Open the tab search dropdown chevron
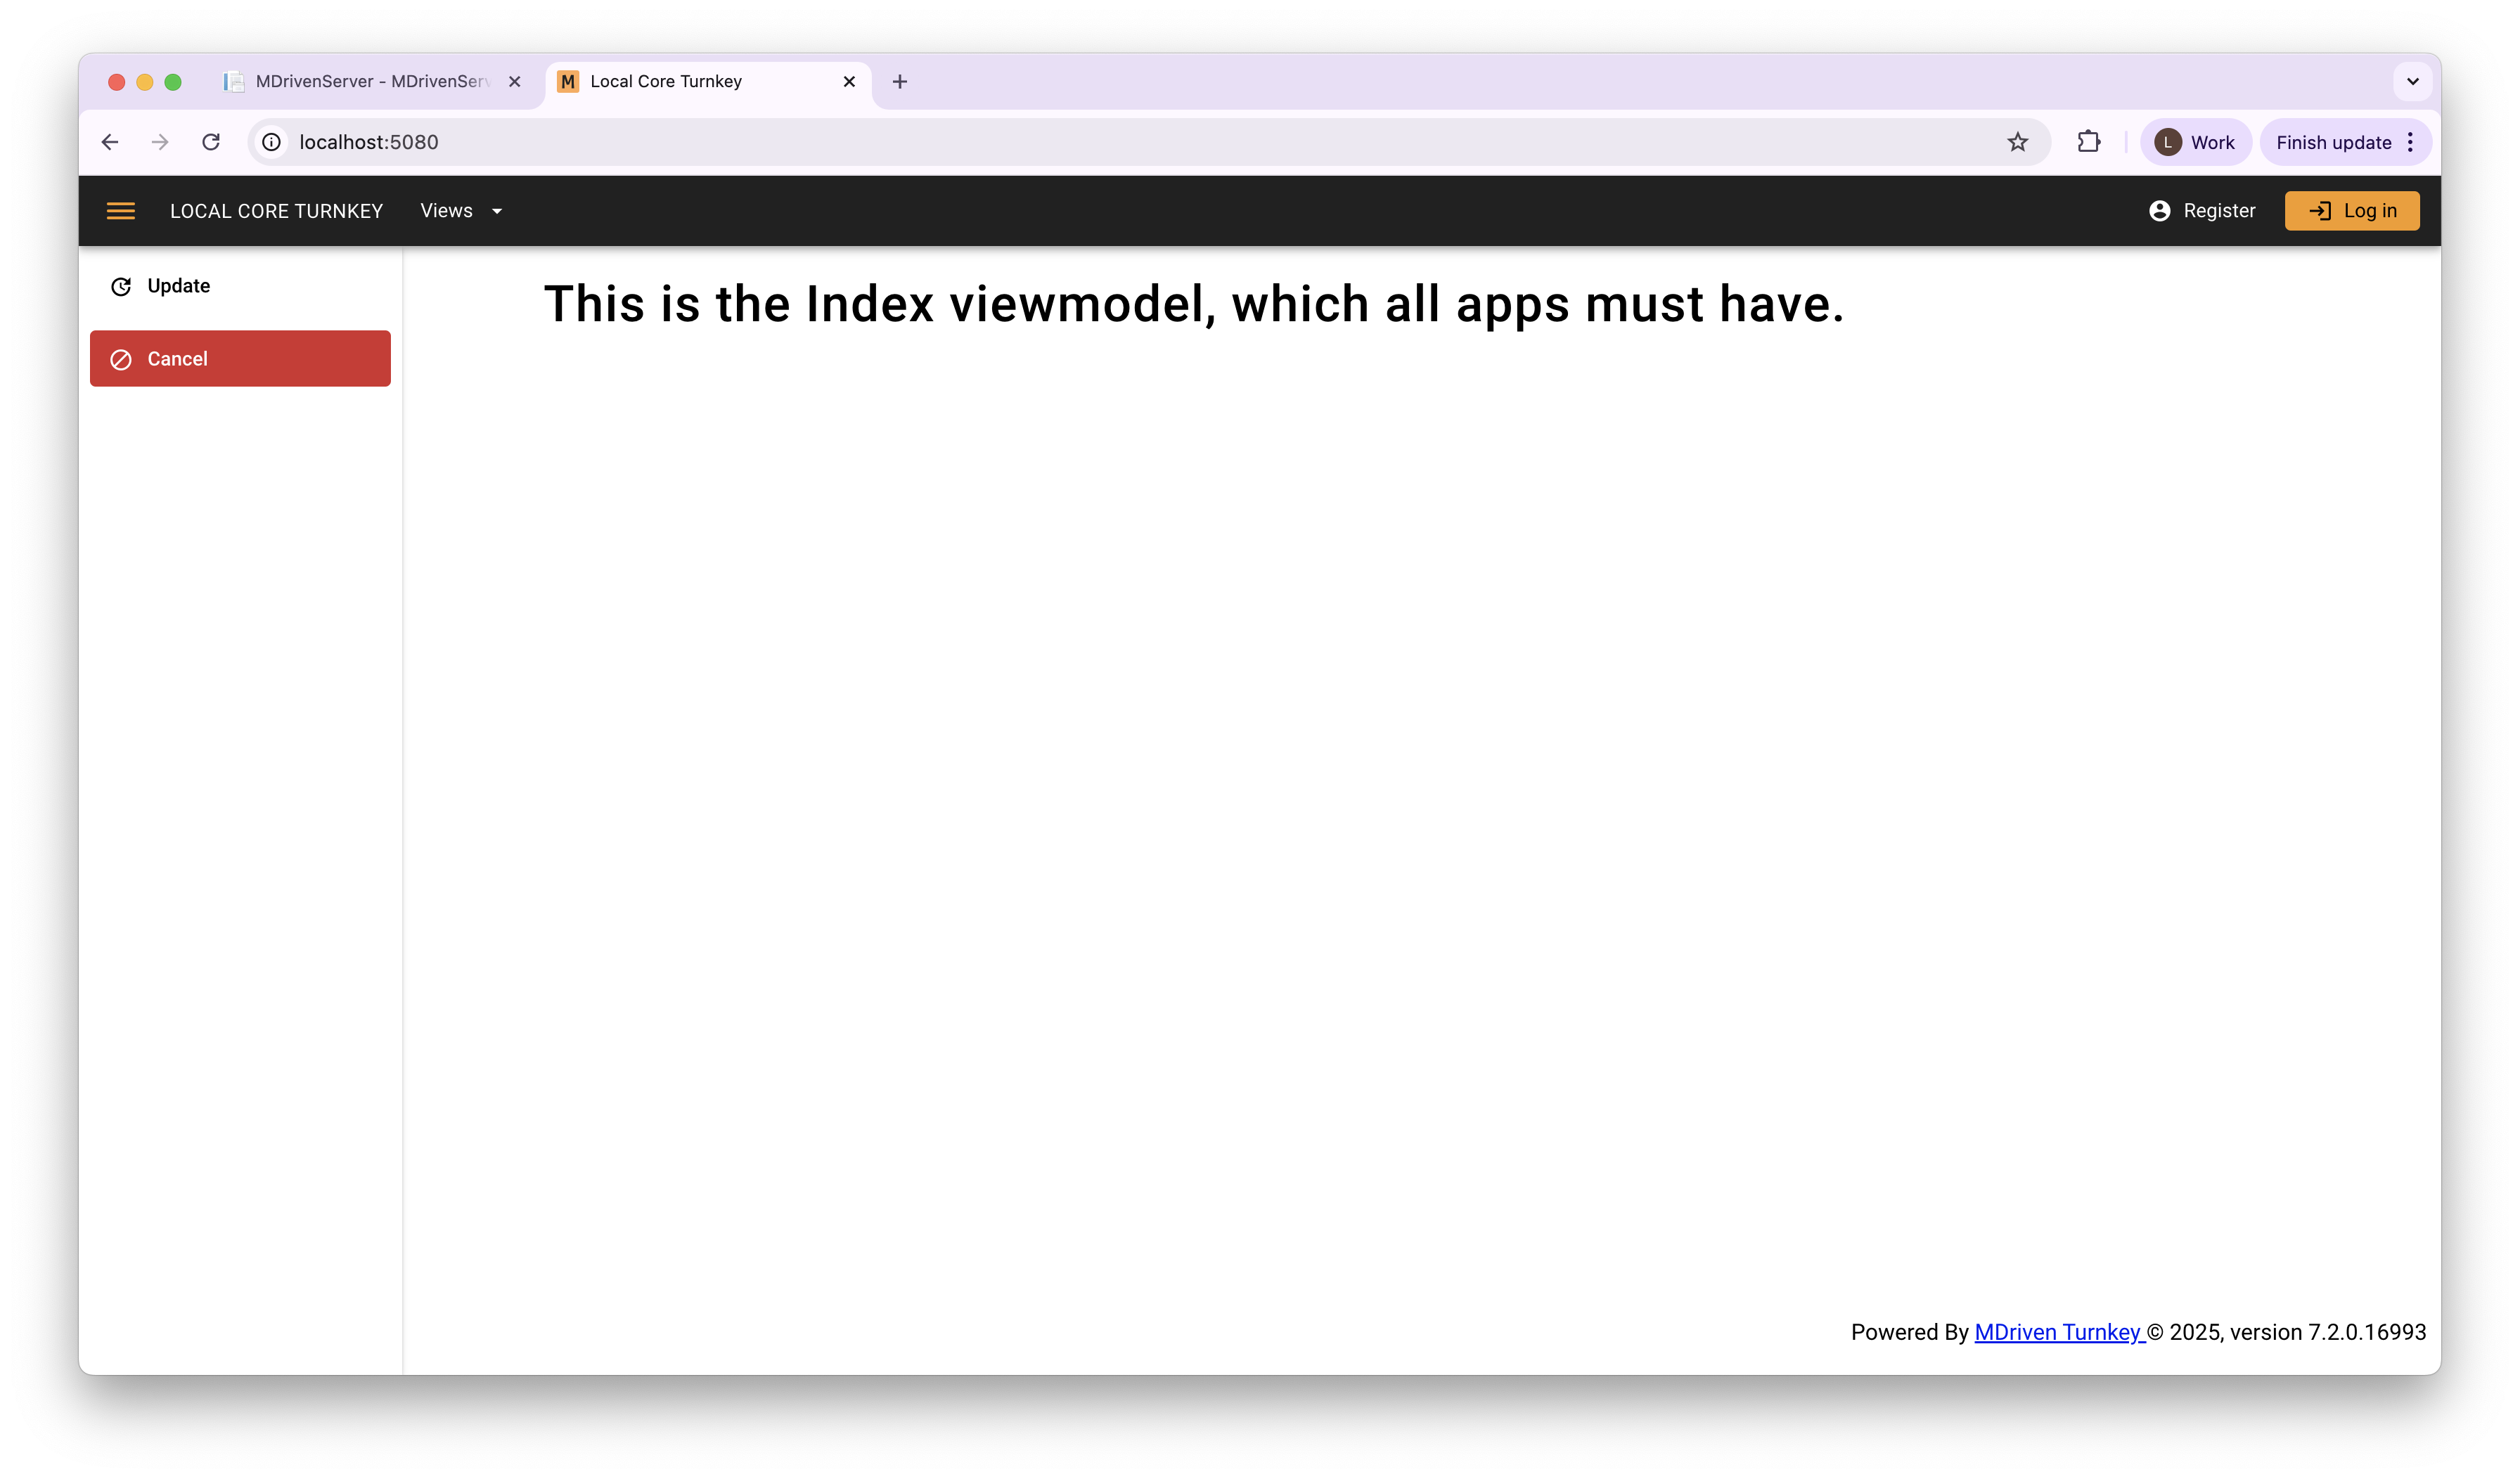The image size is (2520, 1479). 2412,82
